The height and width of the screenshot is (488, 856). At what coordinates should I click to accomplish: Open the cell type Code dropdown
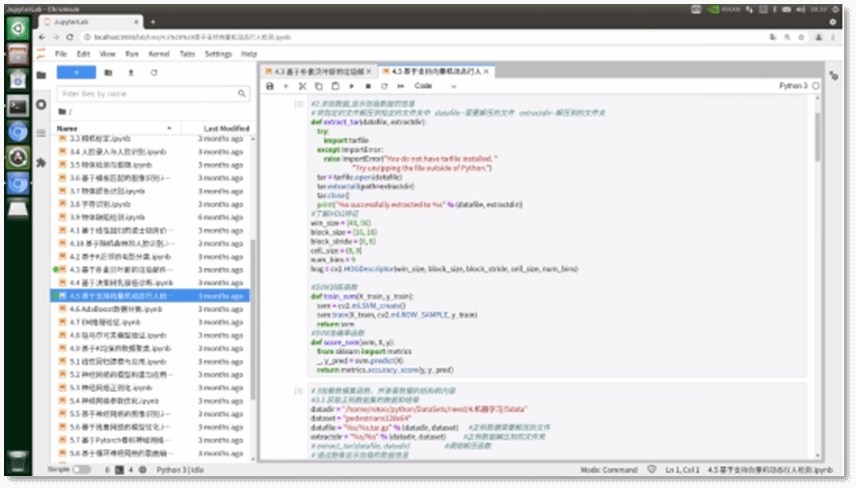coord(435,86)
